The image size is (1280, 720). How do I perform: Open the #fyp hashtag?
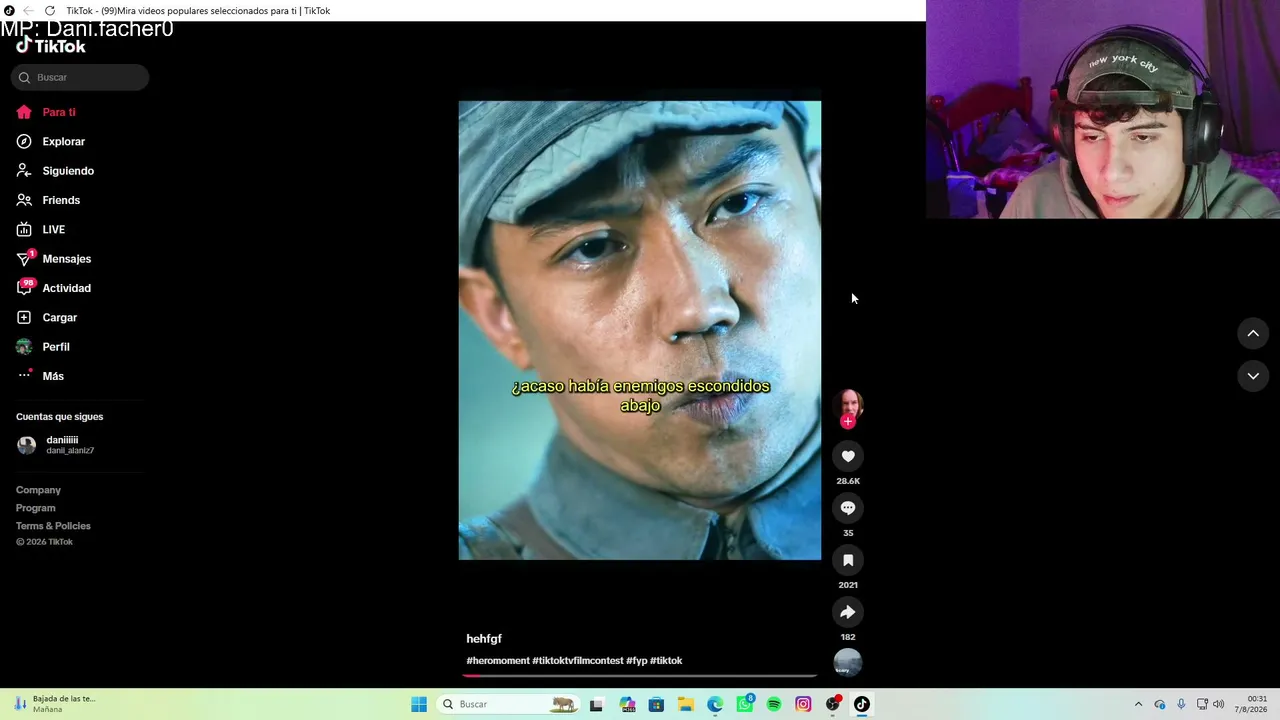coord(637,661)
